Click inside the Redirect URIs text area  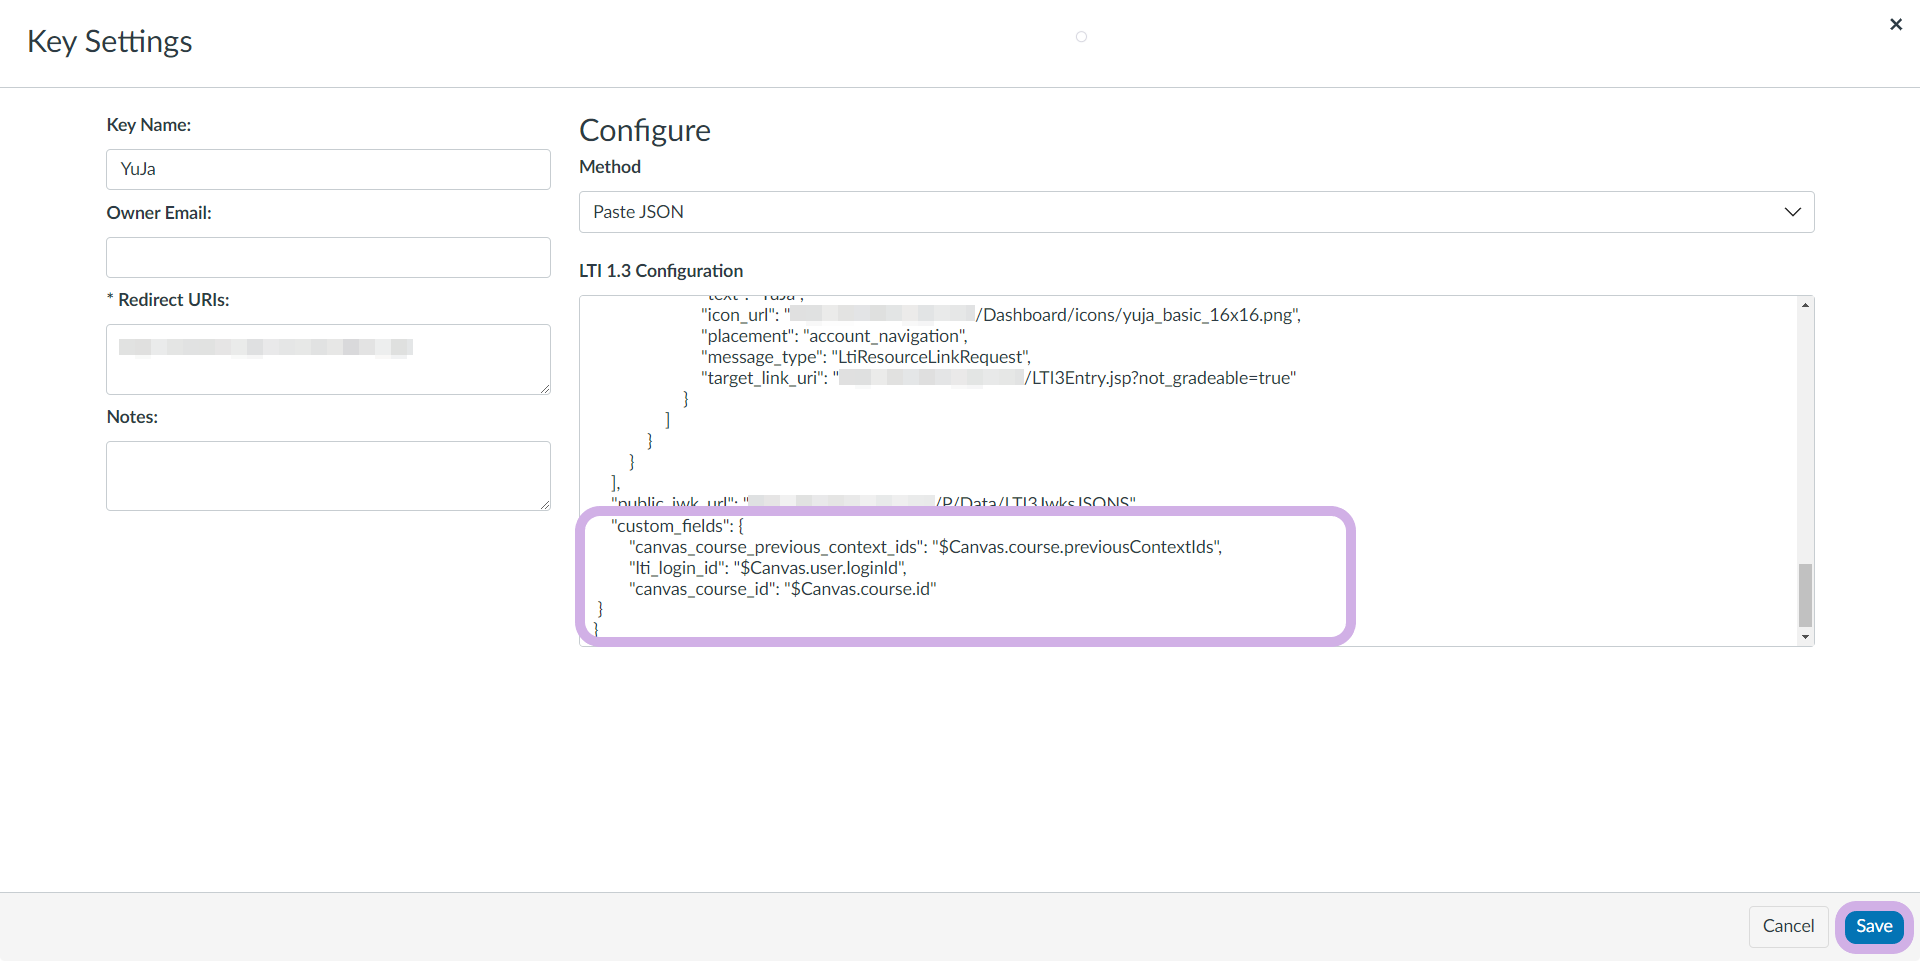tap(328, 372)
